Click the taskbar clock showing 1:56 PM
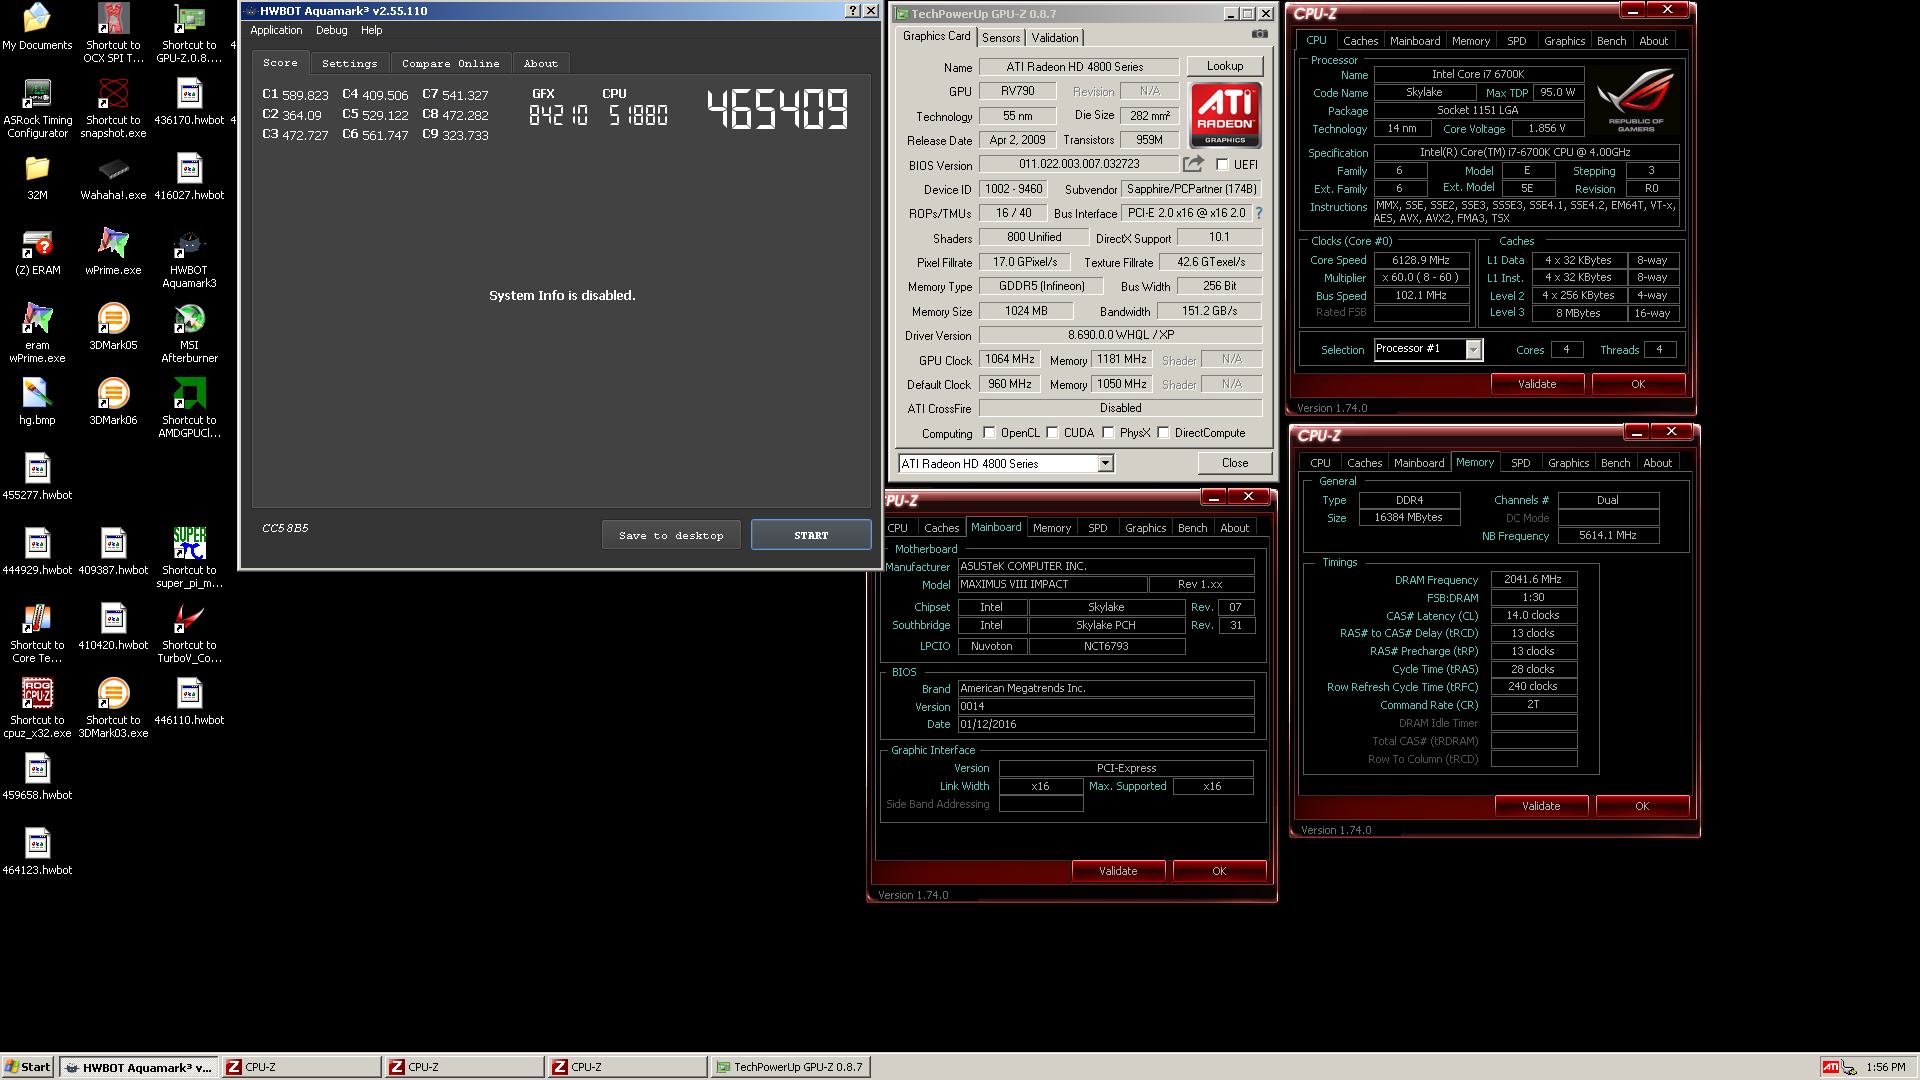This screenshot has width=1920, height=1080. point(1885,1067)
